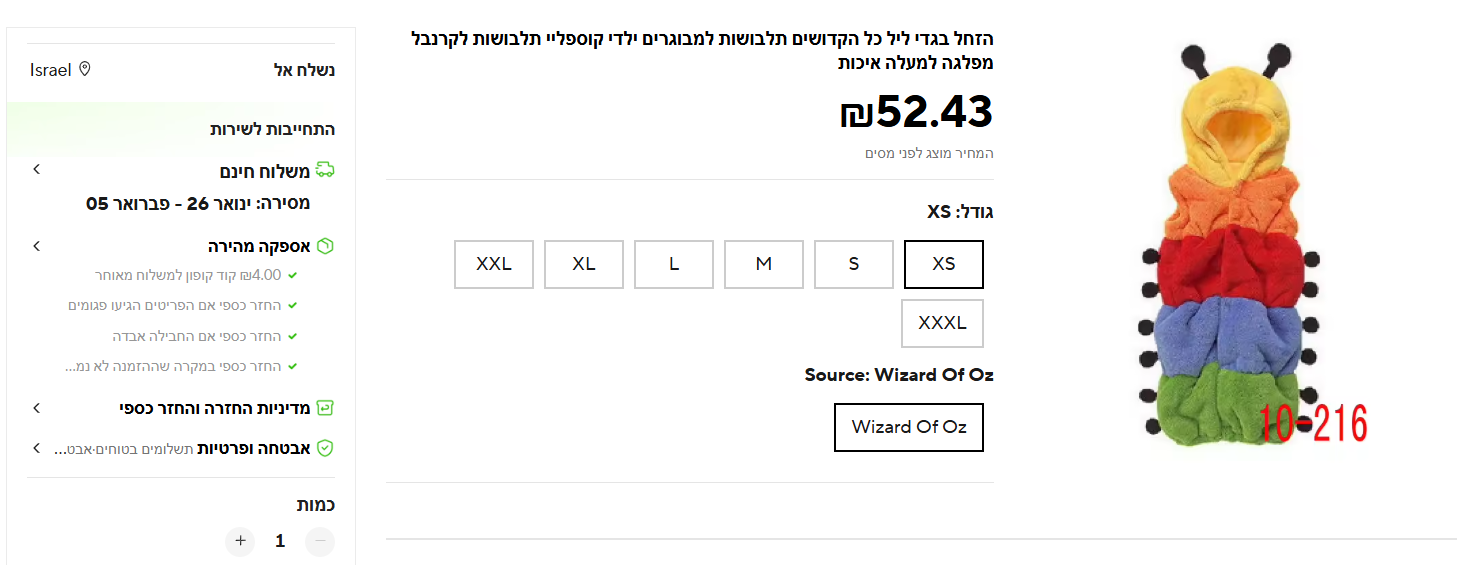The height and width of the screenshot is (565, 1457).
Task: Click the security and privacy shield icon
Action: point(325,449)
